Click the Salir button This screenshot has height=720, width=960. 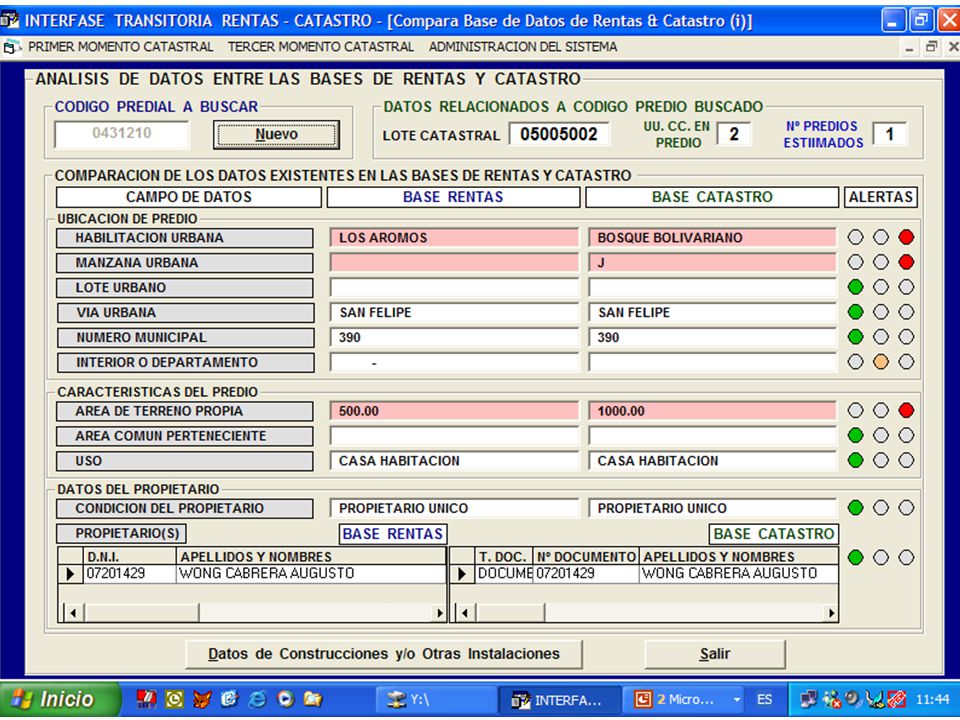714,654
